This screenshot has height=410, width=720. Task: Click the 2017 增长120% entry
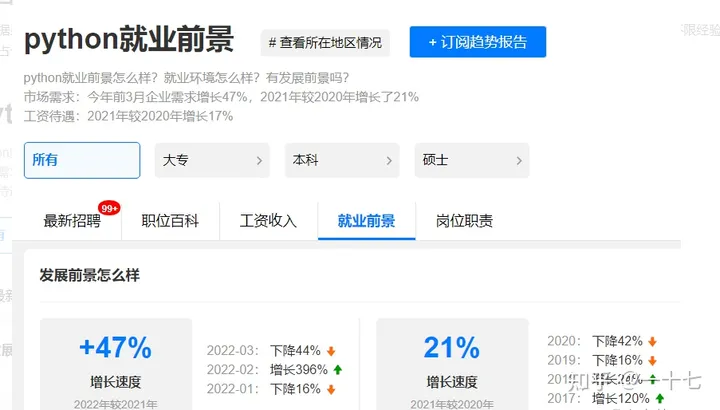pos(606,398)
